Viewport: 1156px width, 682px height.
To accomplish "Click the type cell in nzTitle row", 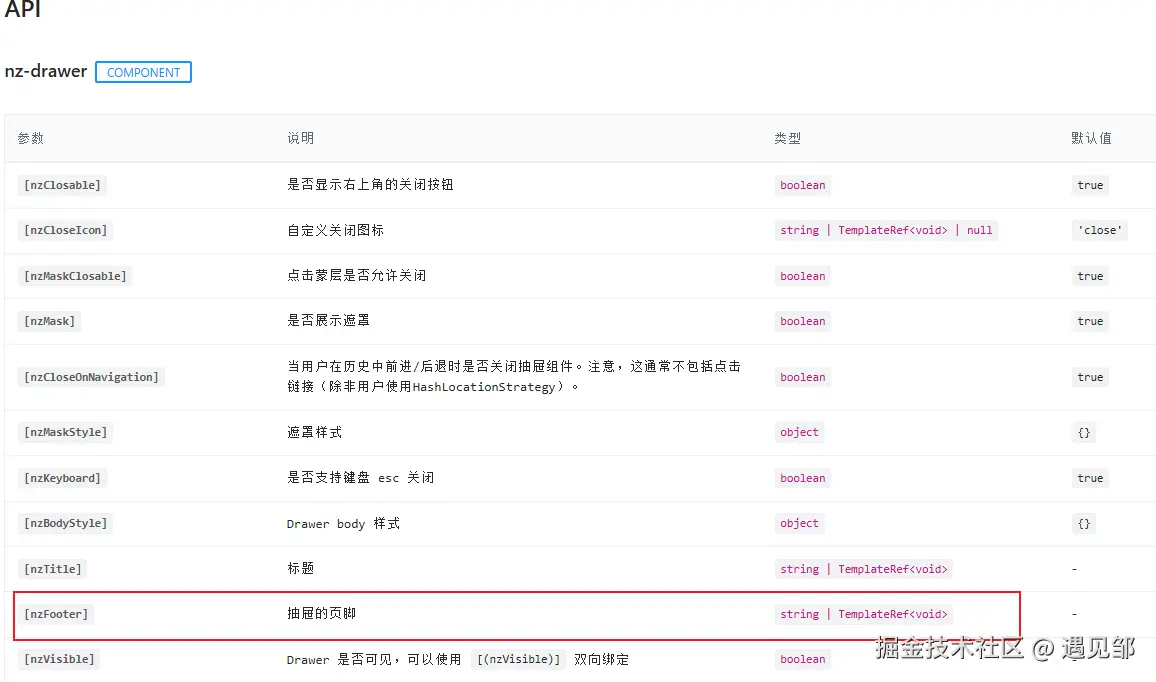I will (864, 568).
